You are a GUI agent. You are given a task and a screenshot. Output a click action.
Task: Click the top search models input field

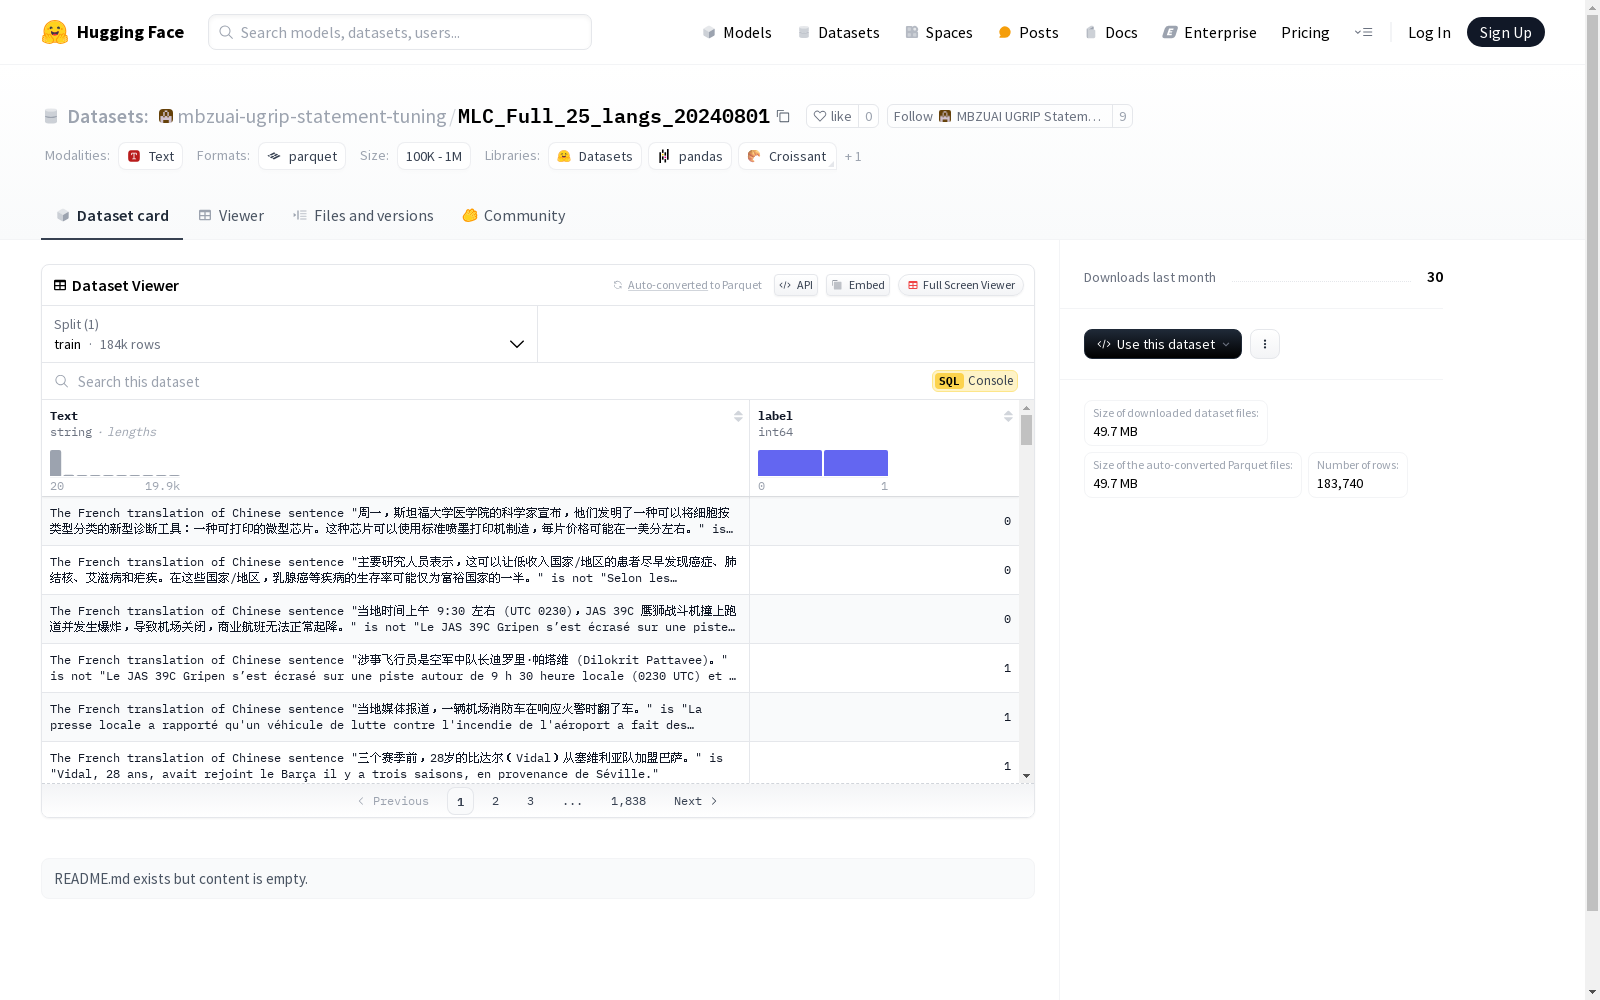click(400, 32)
